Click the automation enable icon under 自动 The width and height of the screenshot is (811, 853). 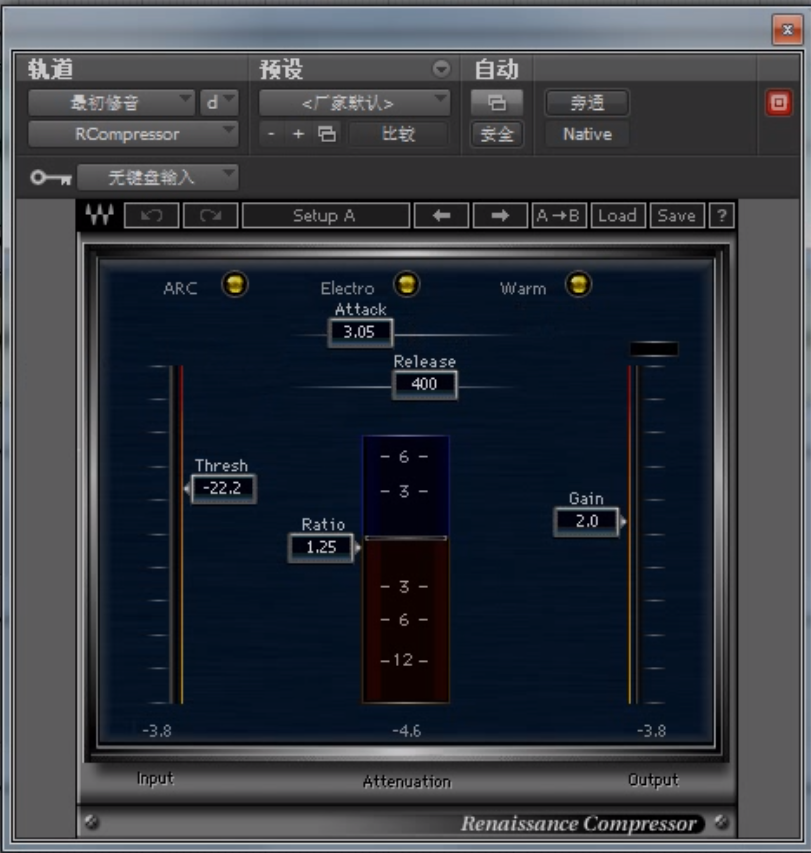(496, 103)
